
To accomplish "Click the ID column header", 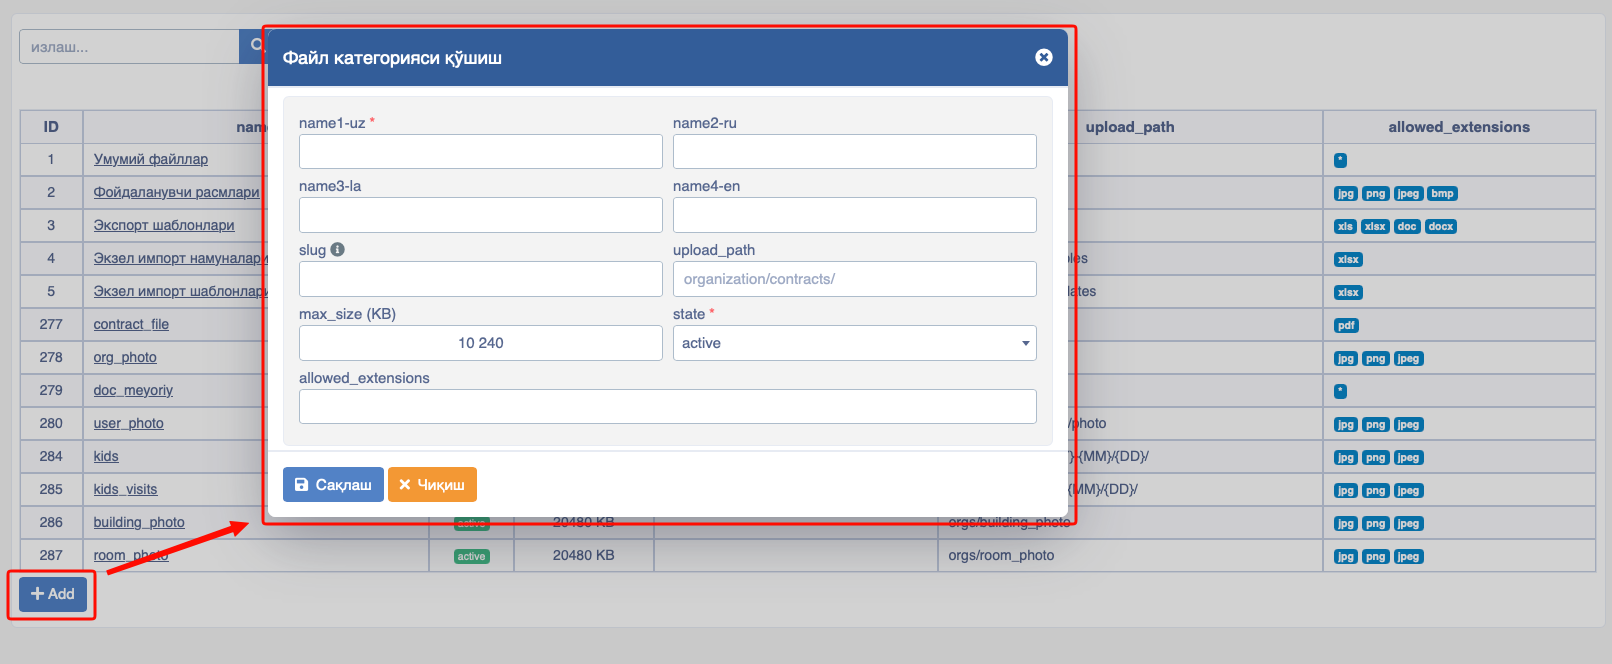I will [51, 127].
